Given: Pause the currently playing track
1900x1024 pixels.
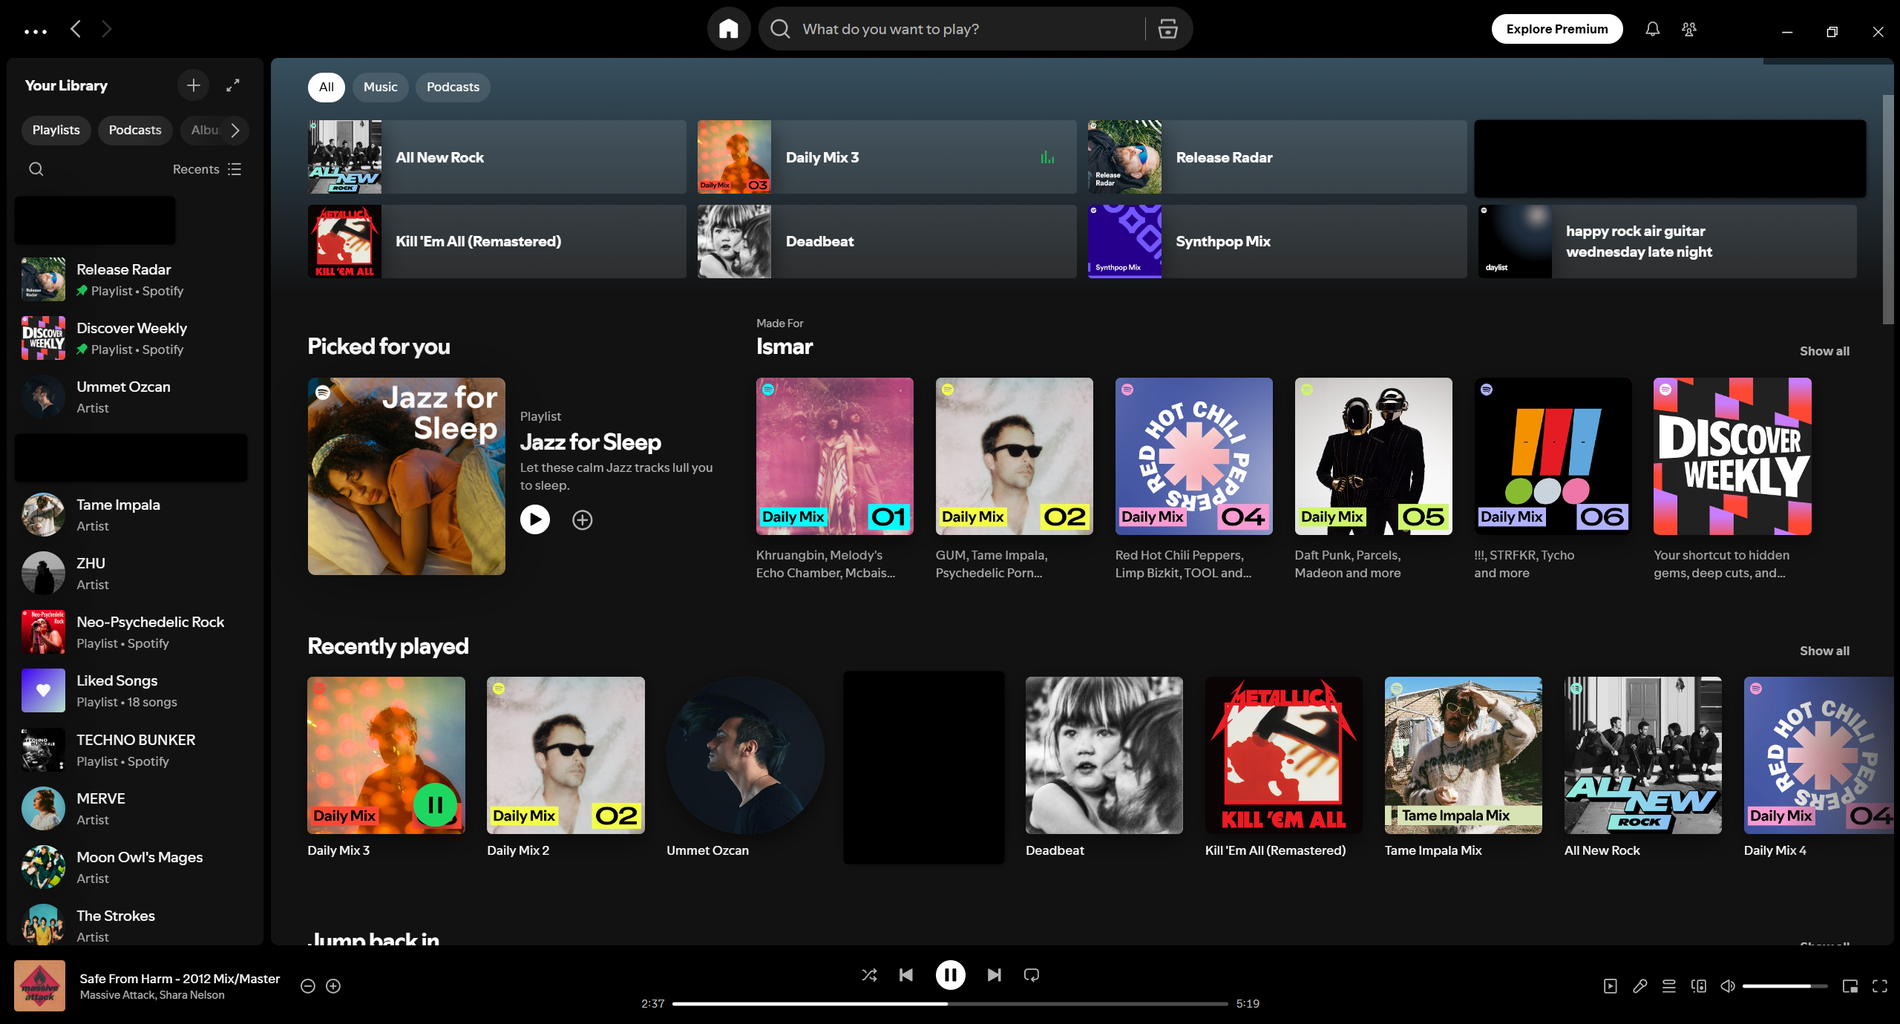Looking at the screenshot, I should click(949, 974).
